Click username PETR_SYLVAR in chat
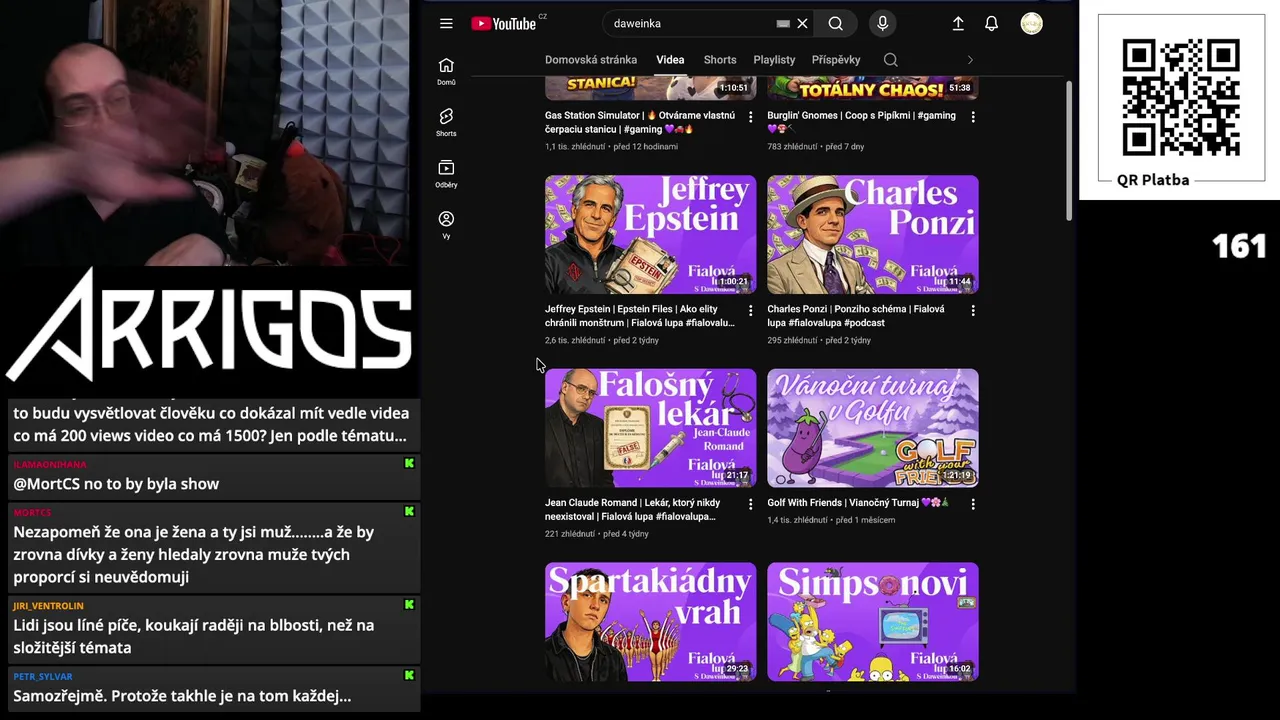Image resolution: width=1280 pixels, height=720 pixels. [43, 676]
